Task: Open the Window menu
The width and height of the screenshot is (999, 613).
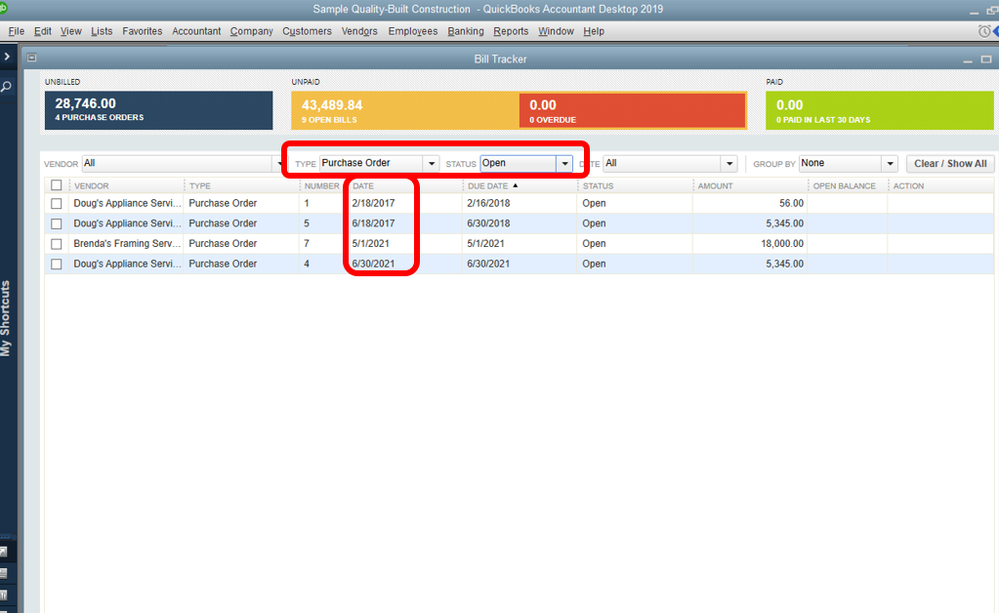Action: point(556,31)
